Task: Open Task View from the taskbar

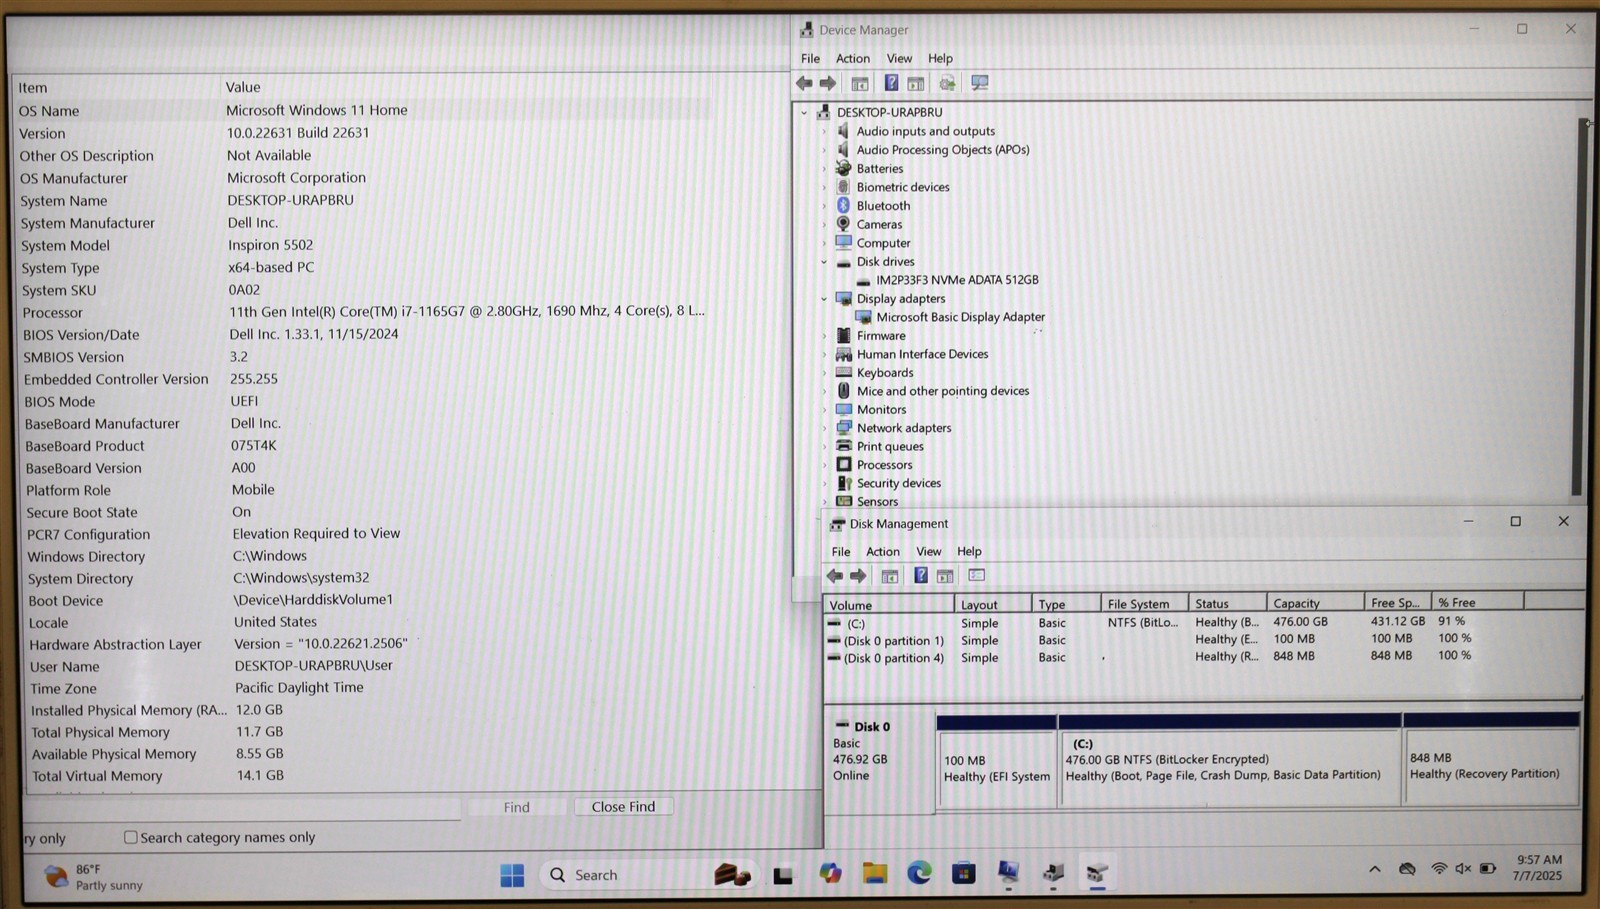Action: [783, 875]
